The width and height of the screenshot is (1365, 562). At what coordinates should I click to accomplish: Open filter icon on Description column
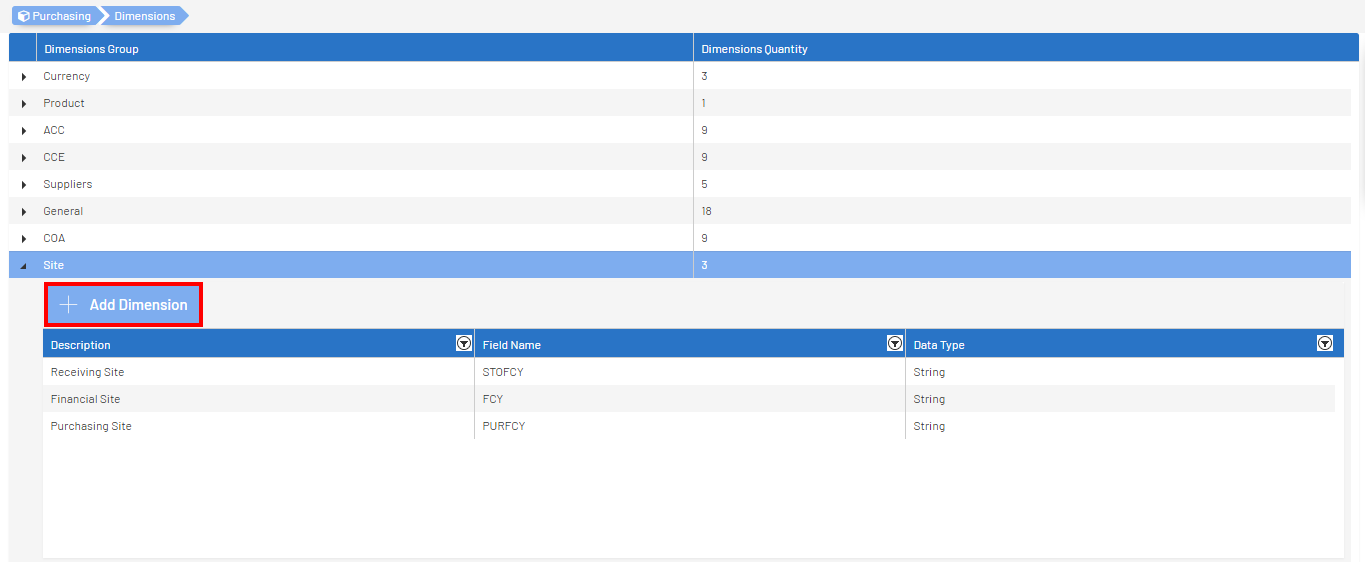point(463,343)
